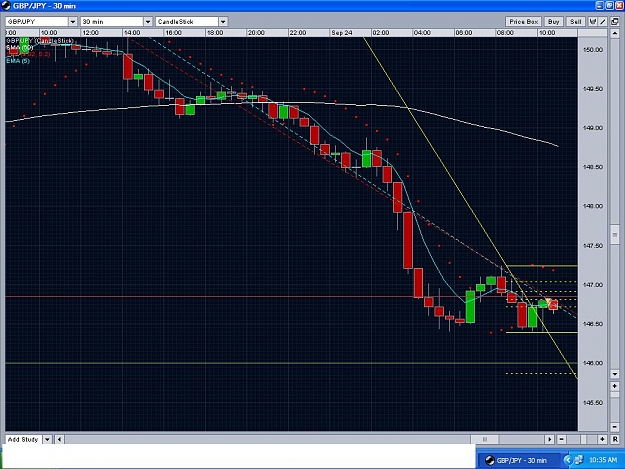Click the R reset chart button

[615, 440]
